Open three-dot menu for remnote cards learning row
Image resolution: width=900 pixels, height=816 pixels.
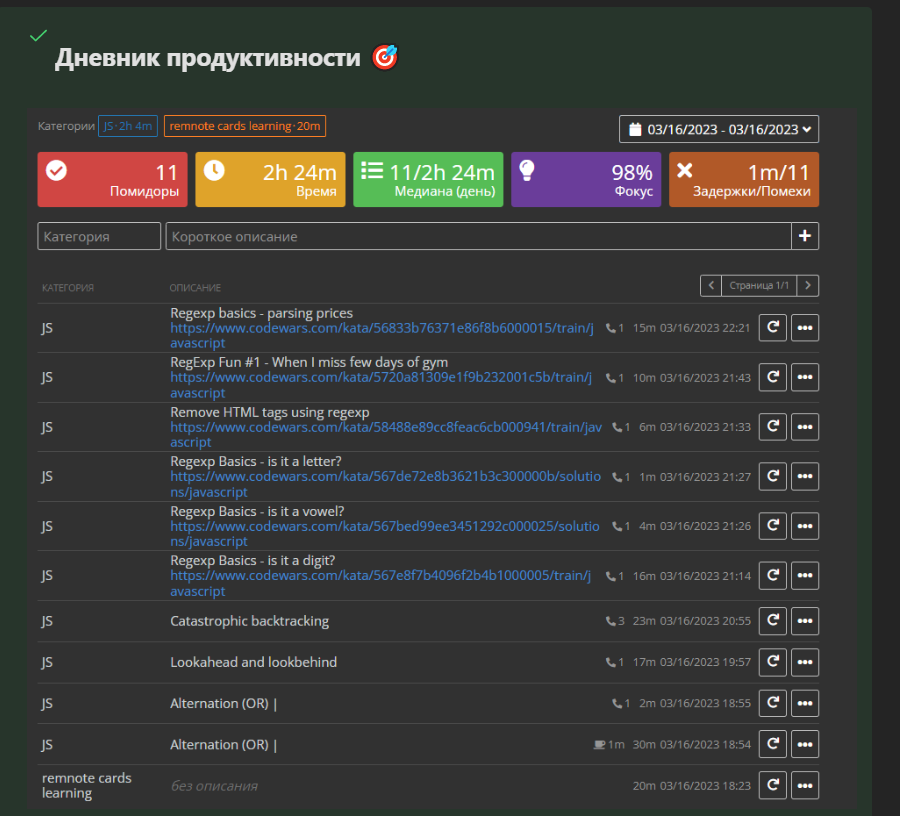pyautogui.click(x=805, y=786)
